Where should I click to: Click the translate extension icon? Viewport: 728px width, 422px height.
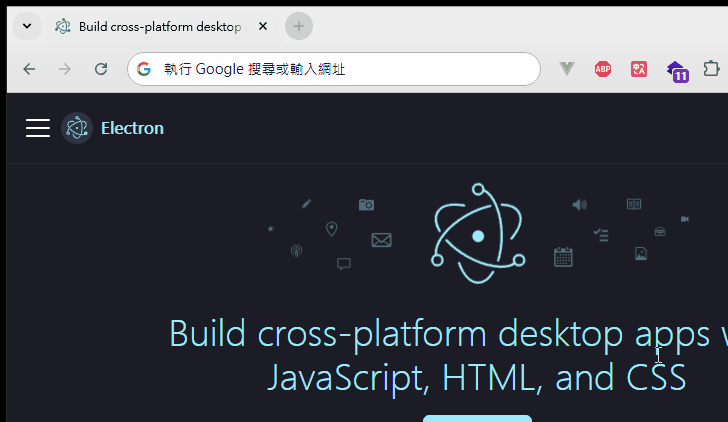tap(639, 69)
